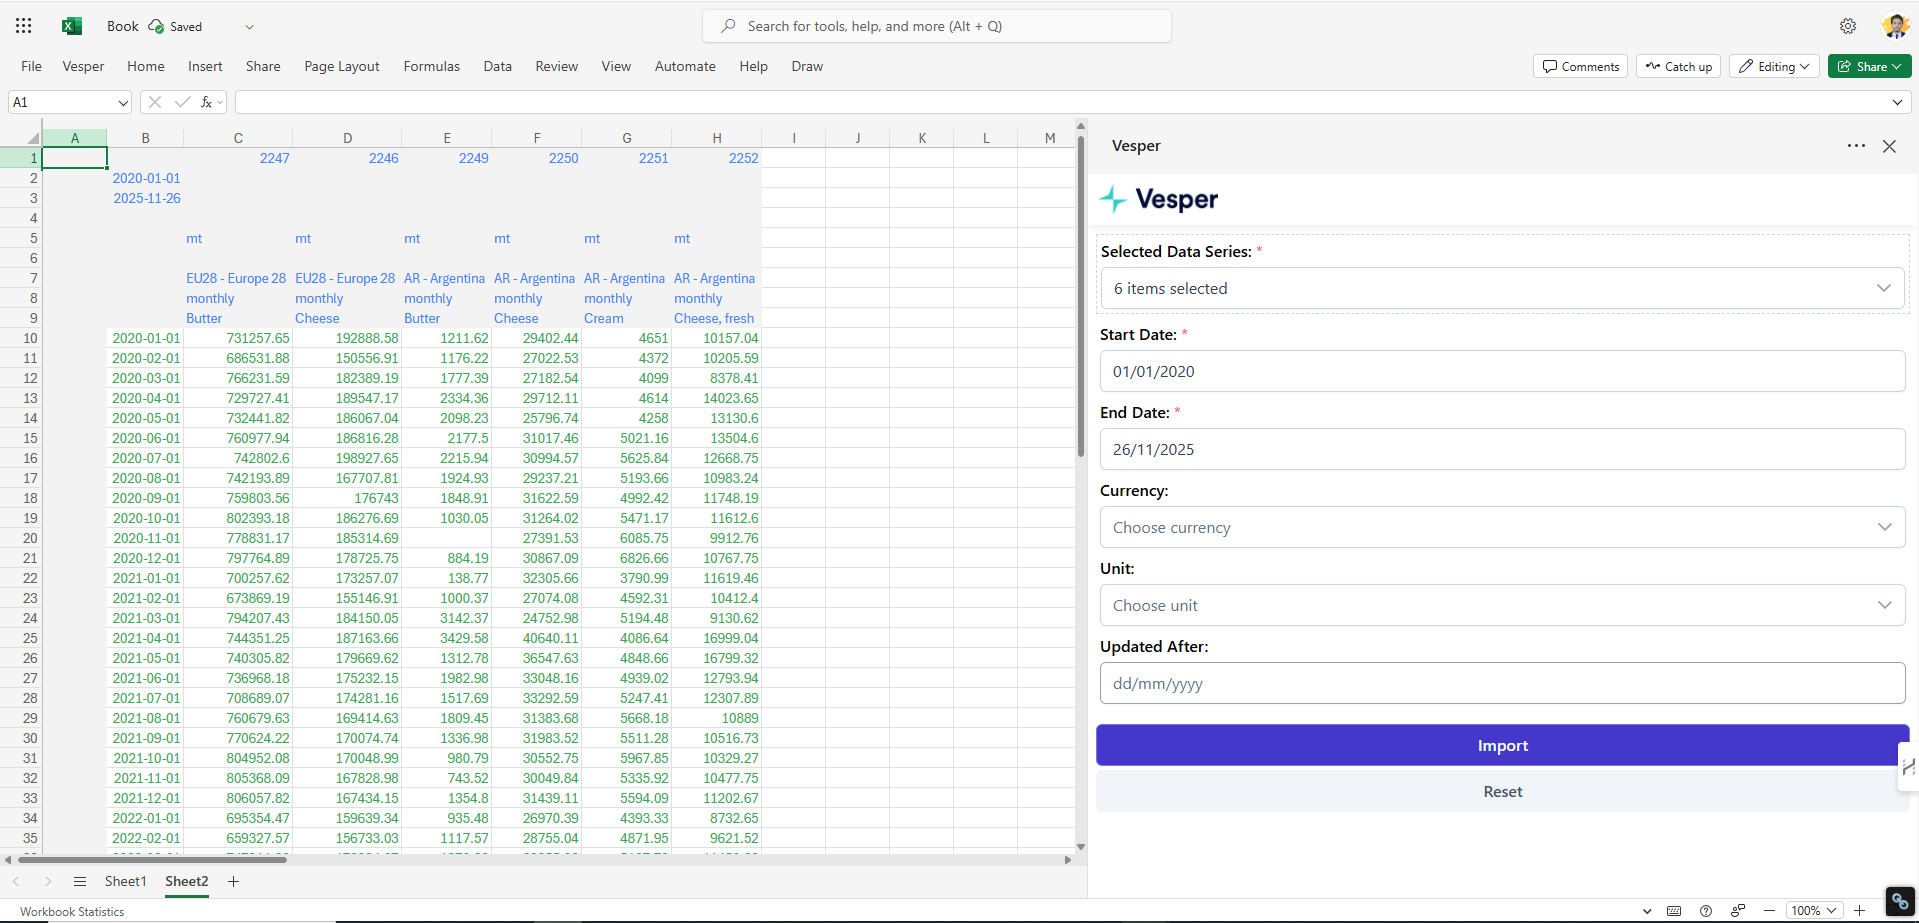
Task: Open the Choose currency dropdown
Action: coord(1502,527)
